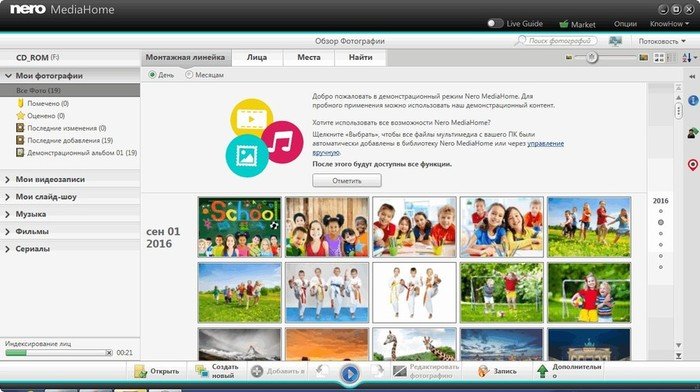Click the thumbnail size slider handle
The image size is (700, 392).
(x=592, y=58)
